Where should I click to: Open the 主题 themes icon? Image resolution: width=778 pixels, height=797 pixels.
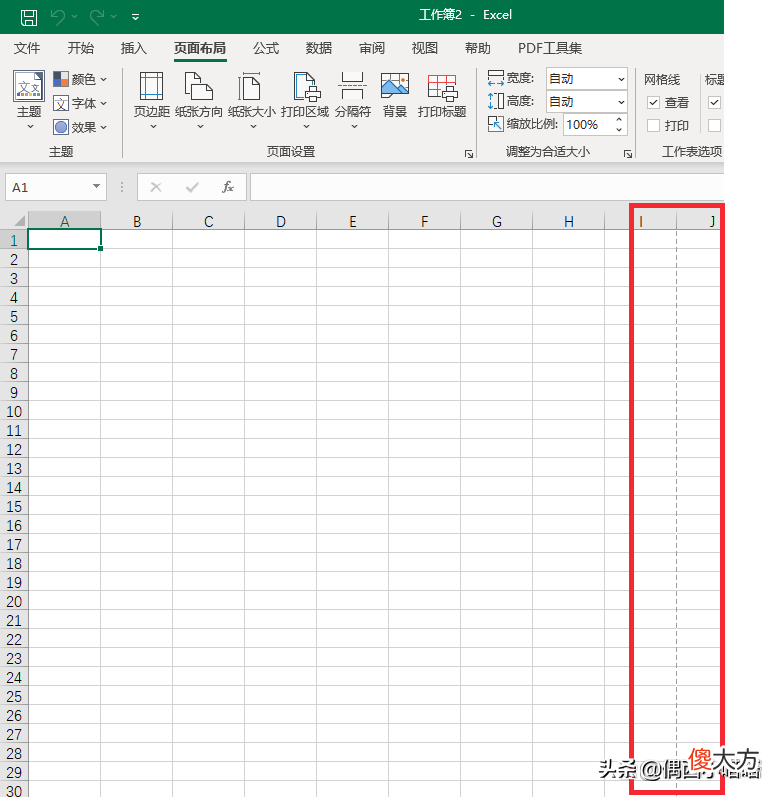pyautogui.click(x=29, y=86)
